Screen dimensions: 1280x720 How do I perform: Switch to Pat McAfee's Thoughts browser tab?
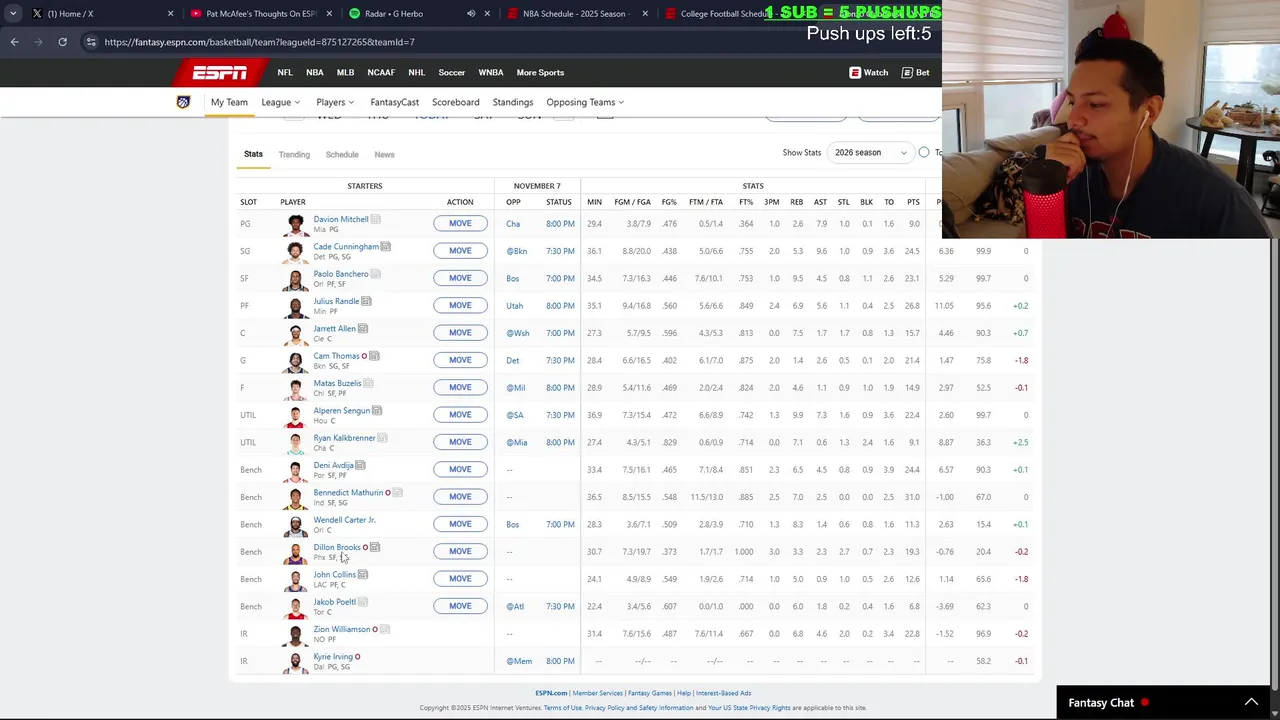(x=261, y=14)
